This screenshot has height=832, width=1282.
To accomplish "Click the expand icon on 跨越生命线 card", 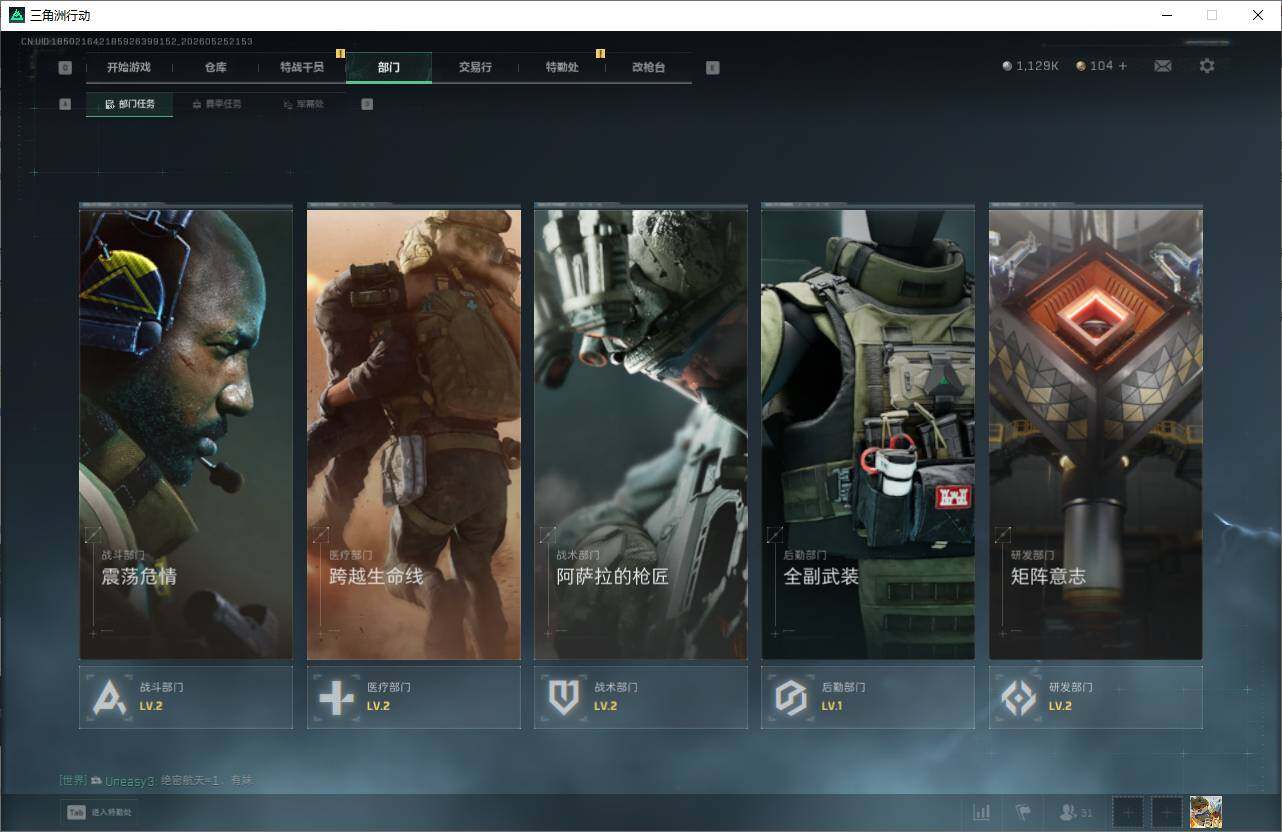I will click(321, 535).
